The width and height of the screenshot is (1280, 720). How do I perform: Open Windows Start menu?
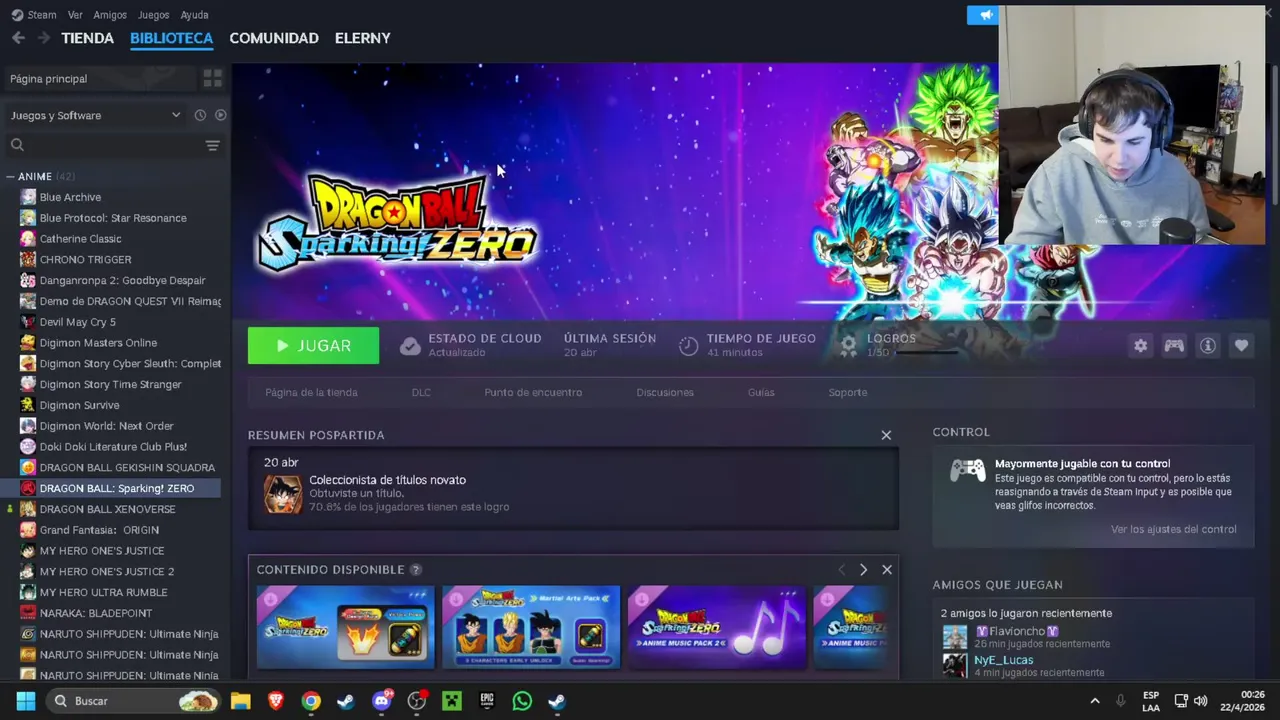[25, 701]
